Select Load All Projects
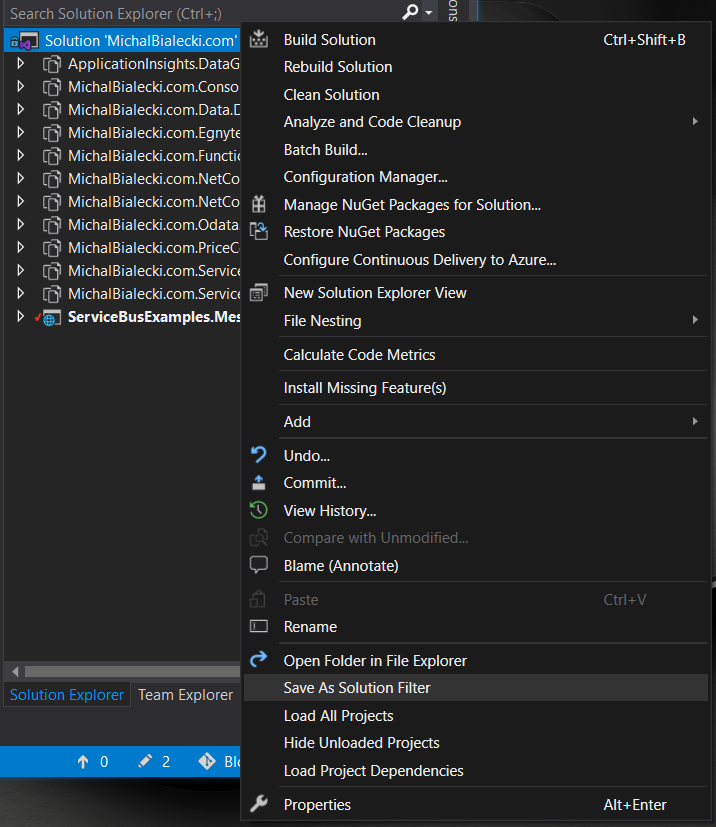Image resolution: width=716 pixels, height=827 pixels. pos(476,716)
